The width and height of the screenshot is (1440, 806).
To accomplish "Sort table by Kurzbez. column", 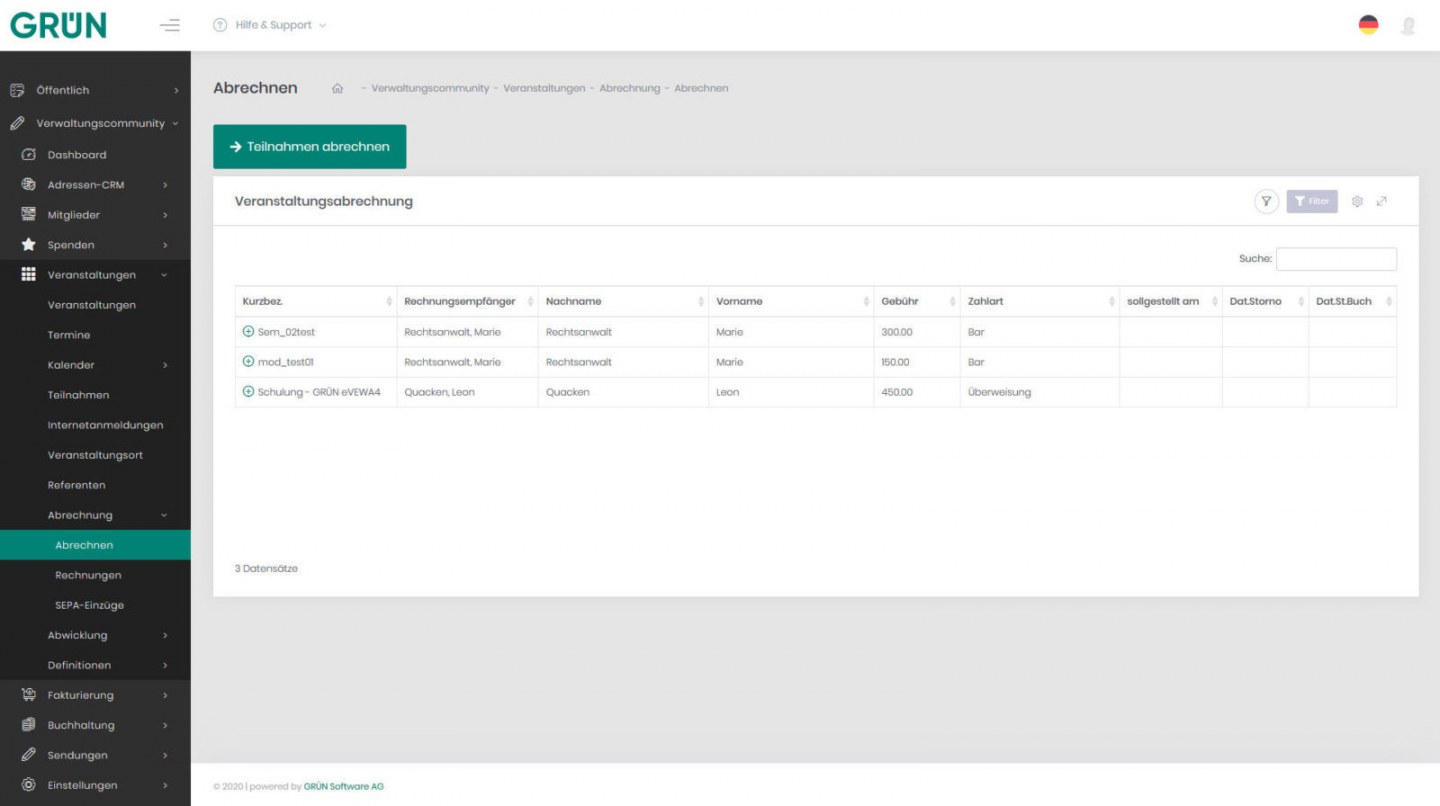I will 316,301.
